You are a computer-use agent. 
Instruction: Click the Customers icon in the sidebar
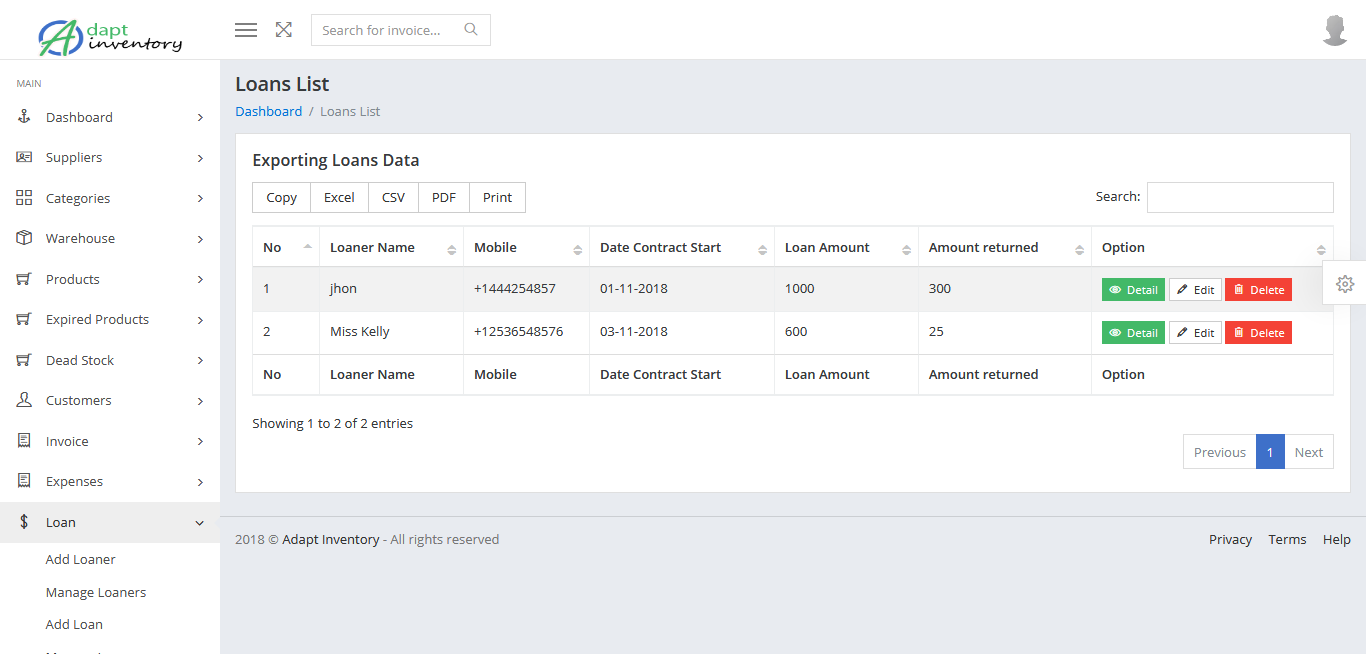coord(23,400)
